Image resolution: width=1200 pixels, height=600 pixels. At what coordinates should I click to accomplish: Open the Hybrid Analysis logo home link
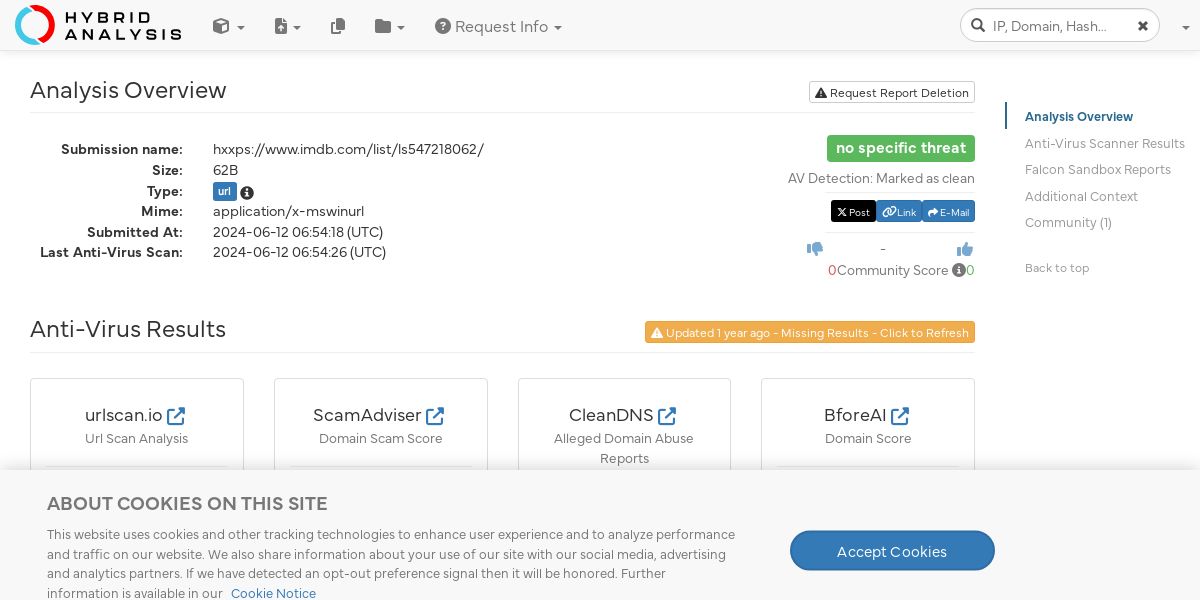(x=98, y=25)
